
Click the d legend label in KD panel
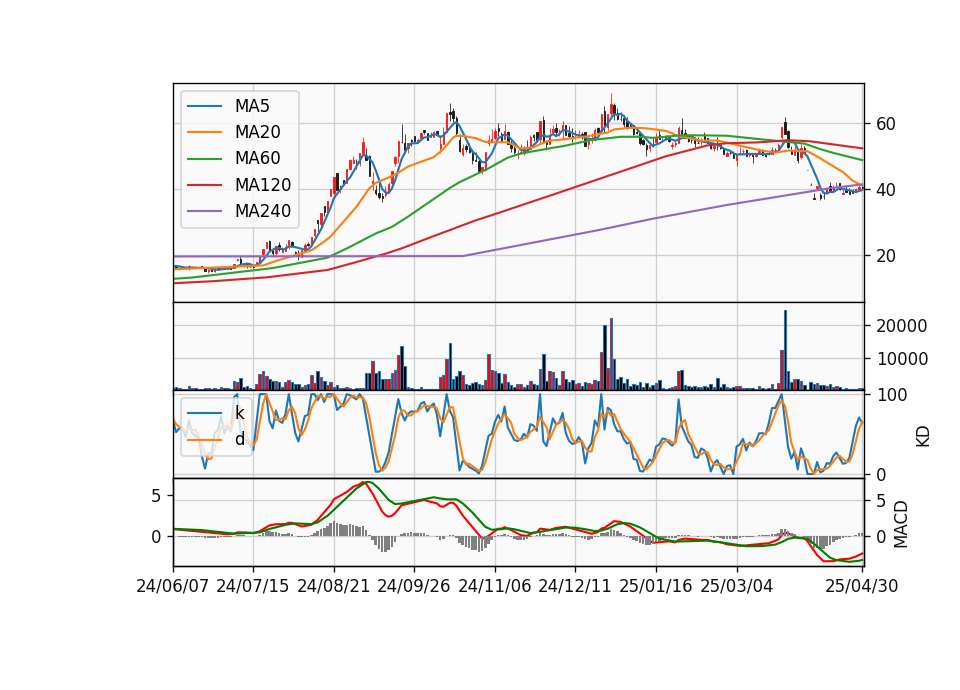[239, 439]
